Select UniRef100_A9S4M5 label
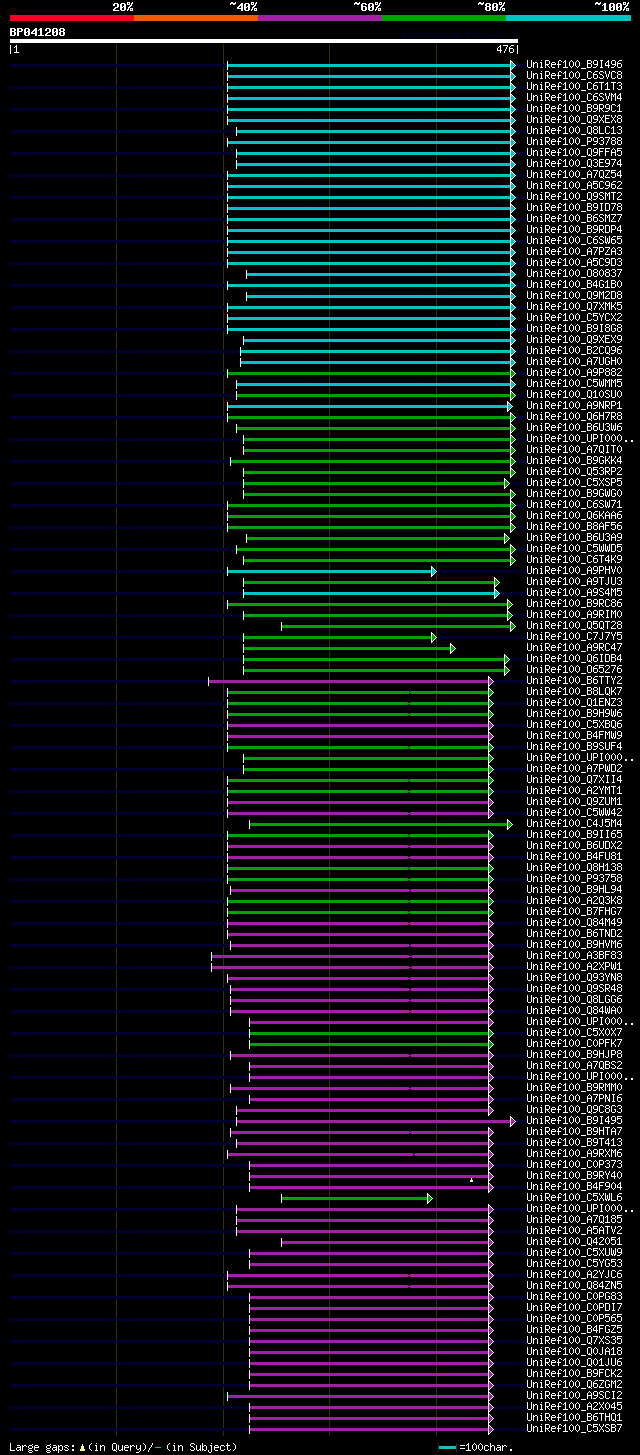The image size is (640, 1455). tap(575, 592)
